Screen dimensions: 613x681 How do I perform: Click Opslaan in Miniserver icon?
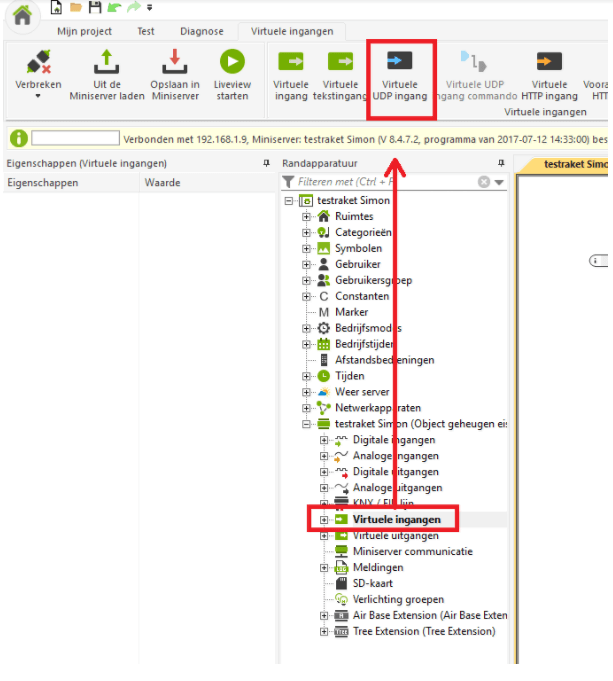tap(175, 63)
